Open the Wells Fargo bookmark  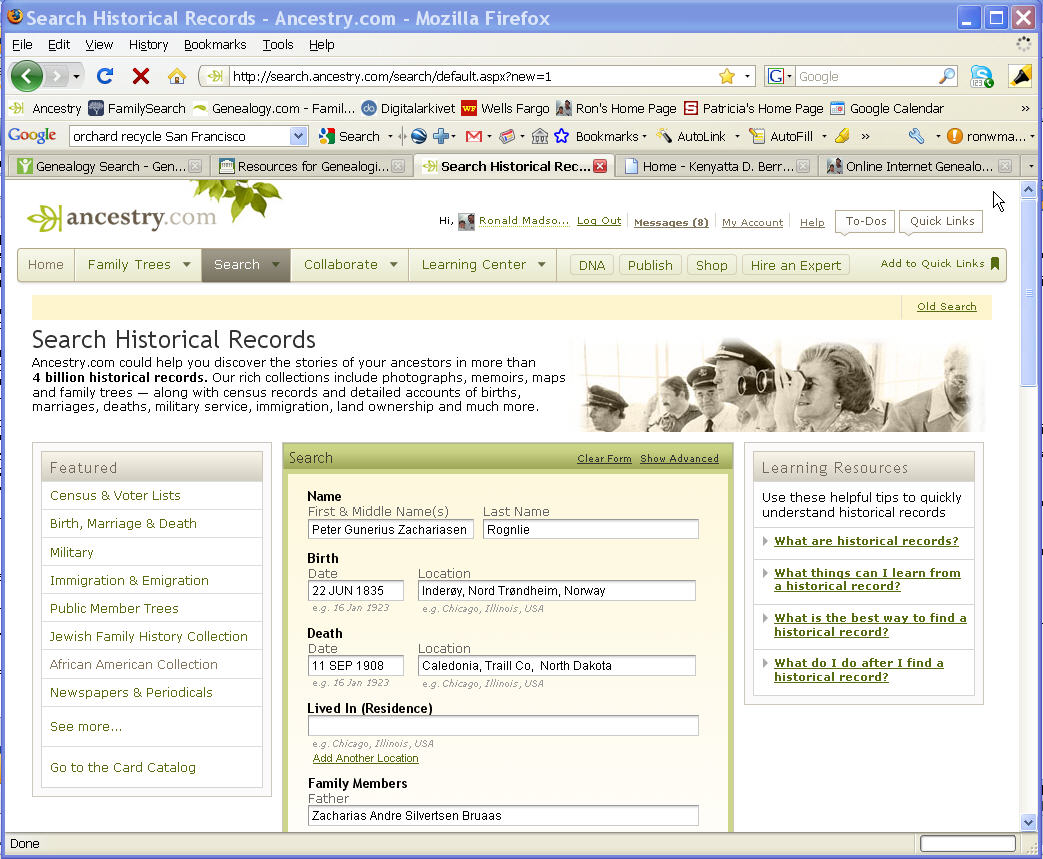pos(506,108)
